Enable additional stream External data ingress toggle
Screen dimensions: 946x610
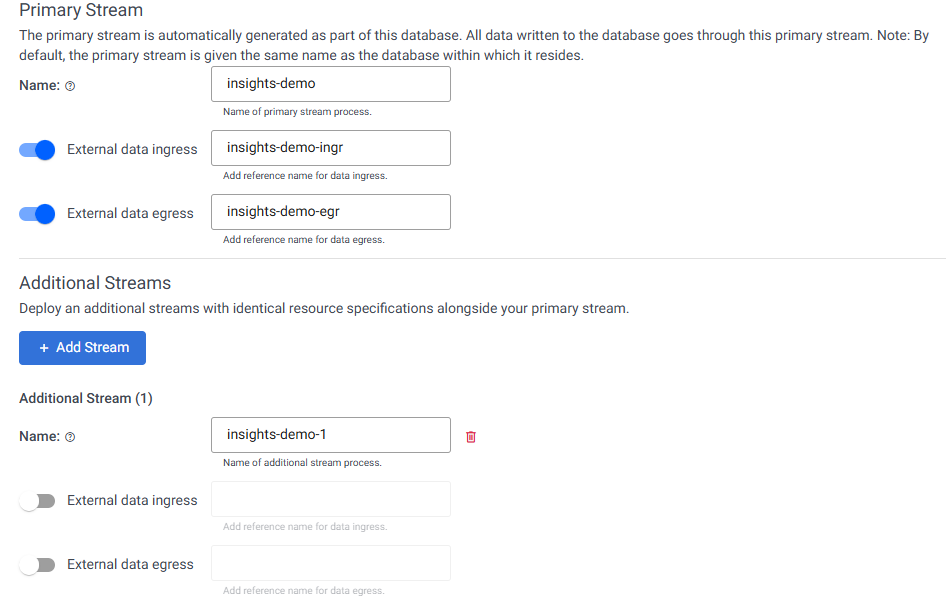click(37, 501)
